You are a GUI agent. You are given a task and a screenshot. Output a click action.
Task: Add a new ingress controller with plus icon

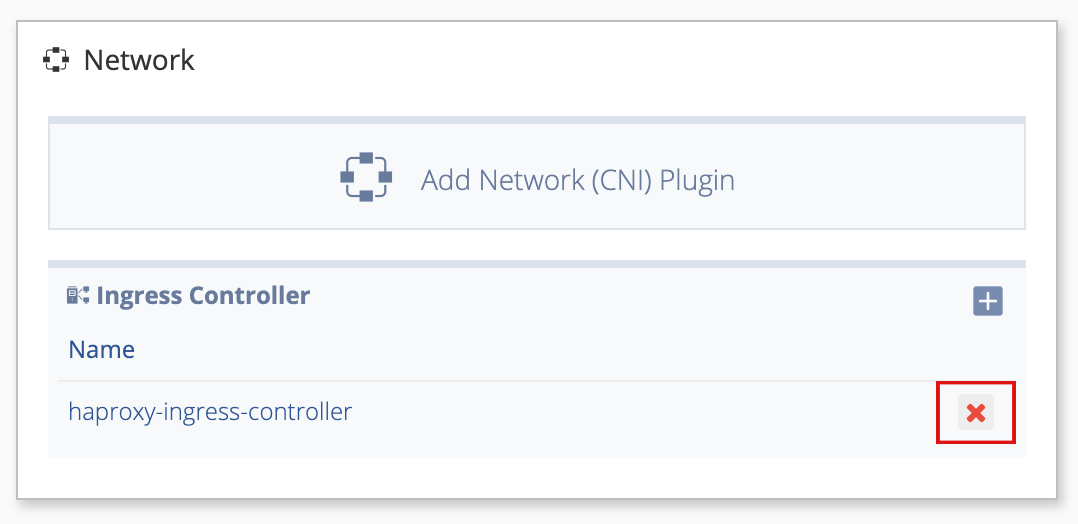pyautogui.click(x=987, y=301)
